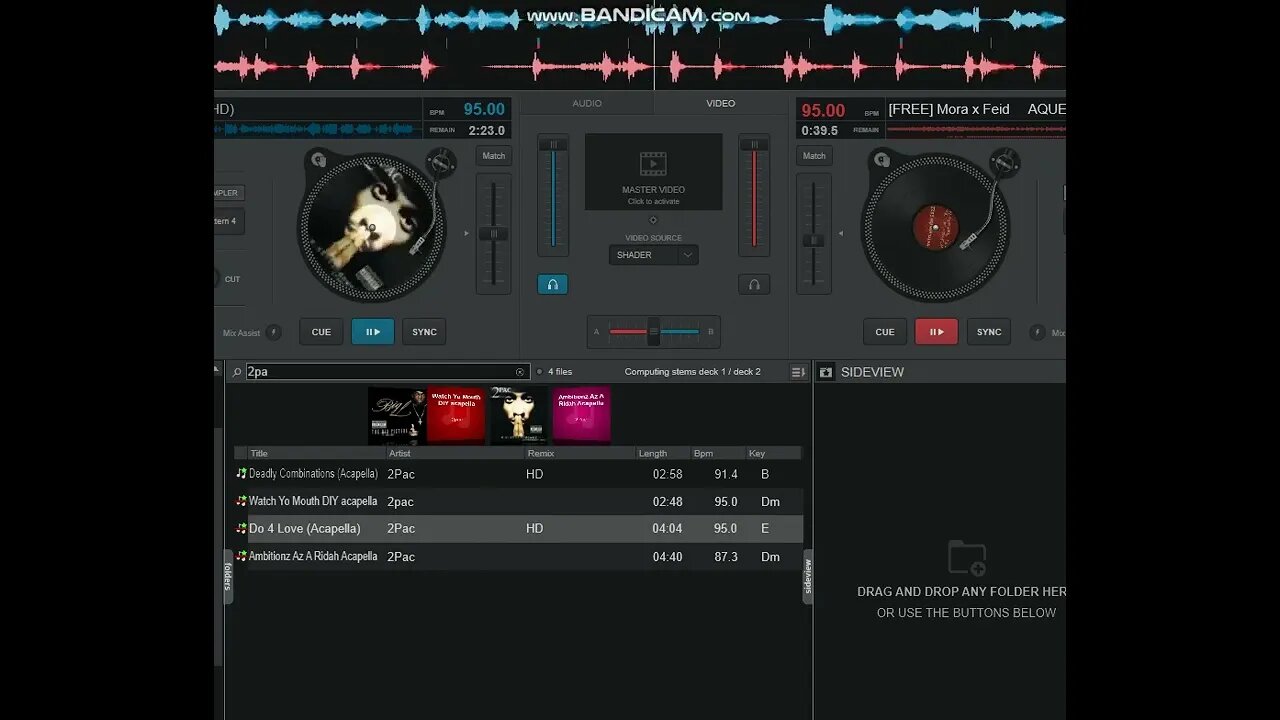Select Watch Yo Mouth DIY acapella track

point(518,501)
